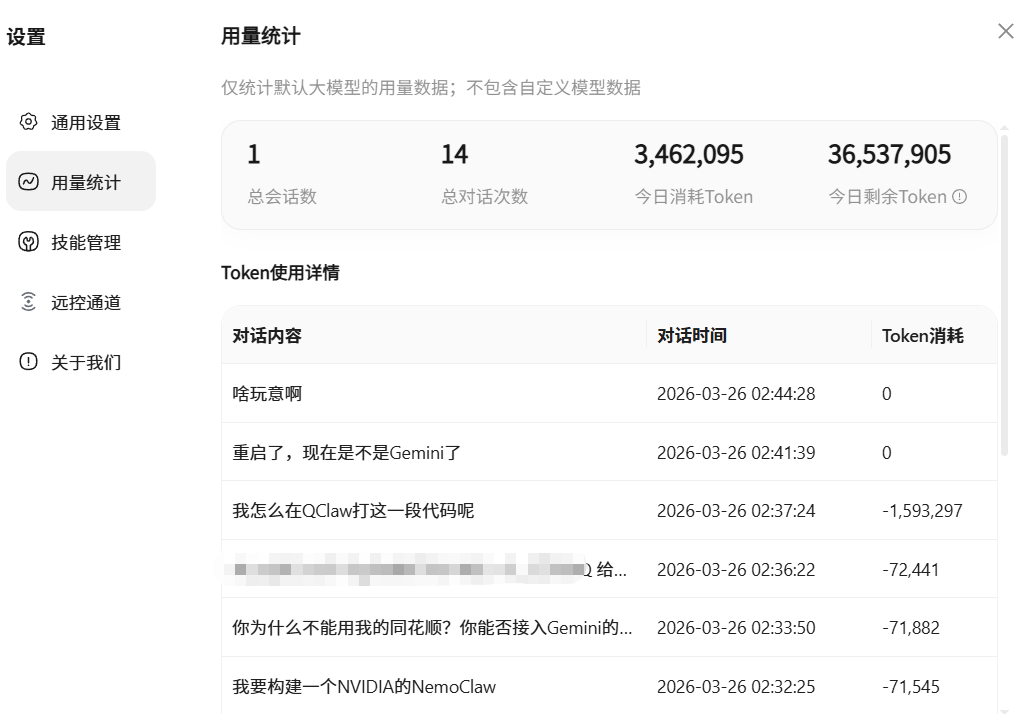Click timestamp 2026-03-26 02:32:25
The height and width of the screenshot is (714, 1033).
(x=736, y=686)
